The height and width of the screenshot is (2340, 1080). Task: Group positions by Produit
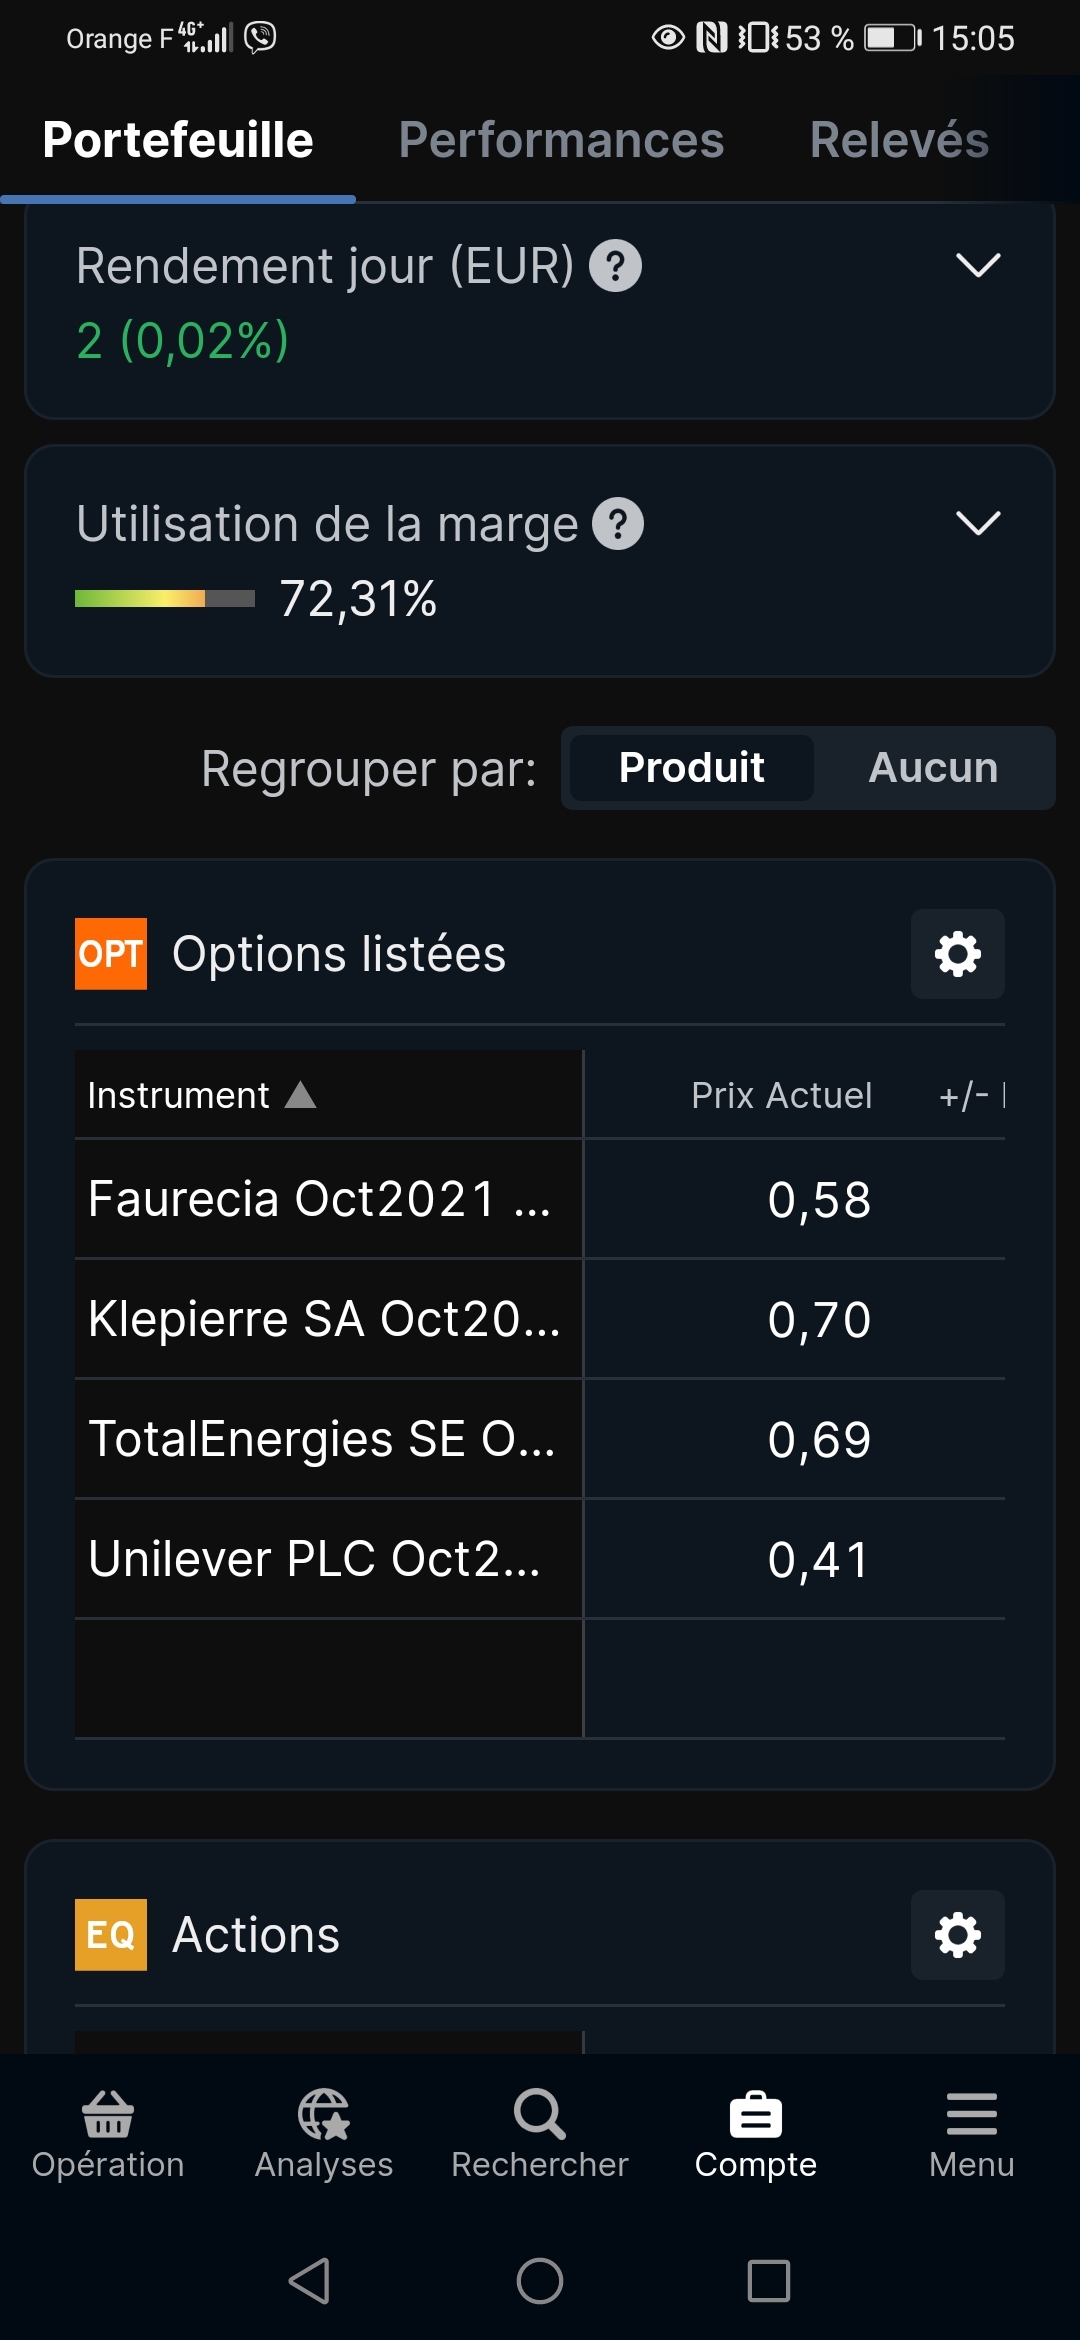pyautogui.click(x=691, y=768)
